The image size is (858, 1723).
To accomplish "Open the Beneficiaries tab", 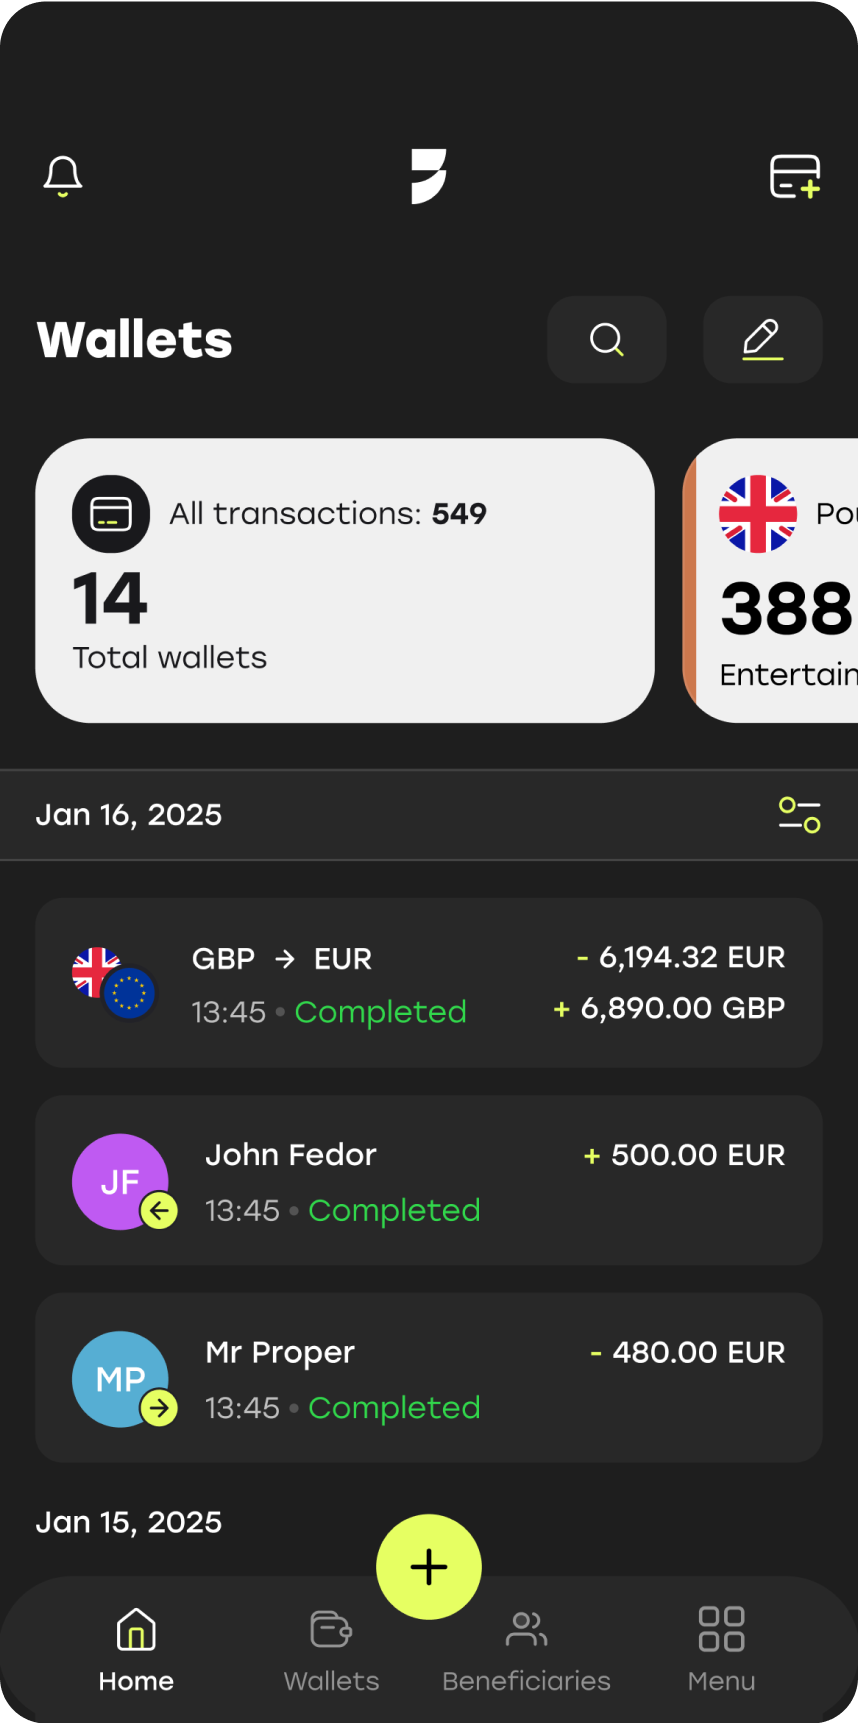I will click(x=526, y=1650).
